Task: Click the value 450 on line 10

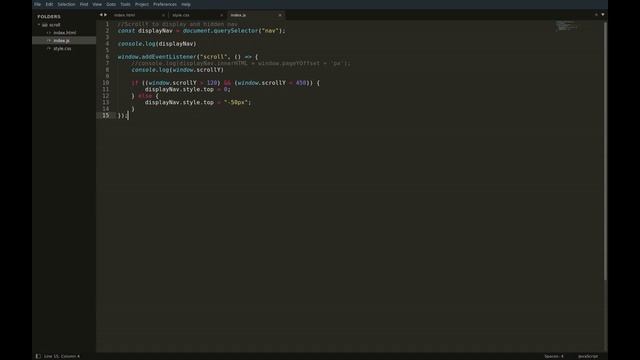Action: 301,83
